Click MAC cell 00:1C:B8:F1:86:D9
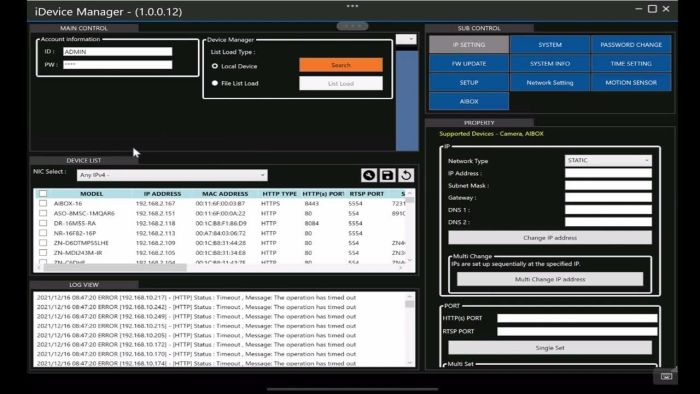This screenshot has height=394, width=700. [221, 223]
